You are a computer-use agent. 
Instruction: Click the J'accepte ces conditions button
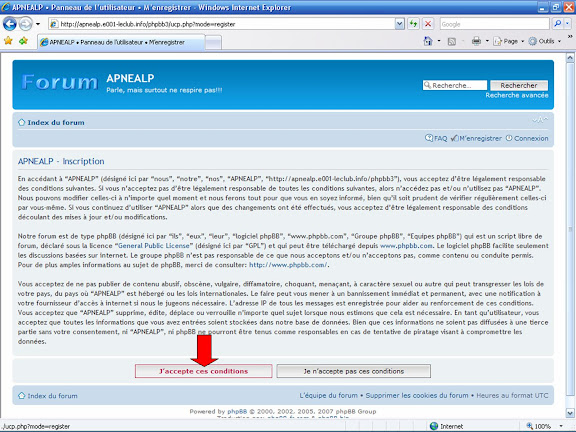[204, 371]
